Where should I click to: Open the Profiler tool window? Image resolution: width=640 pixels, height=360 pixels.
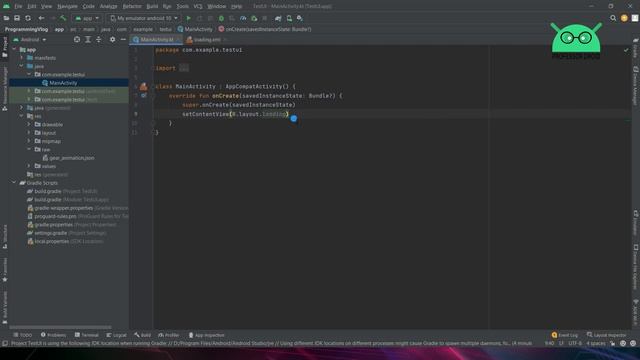coord(169,335)
